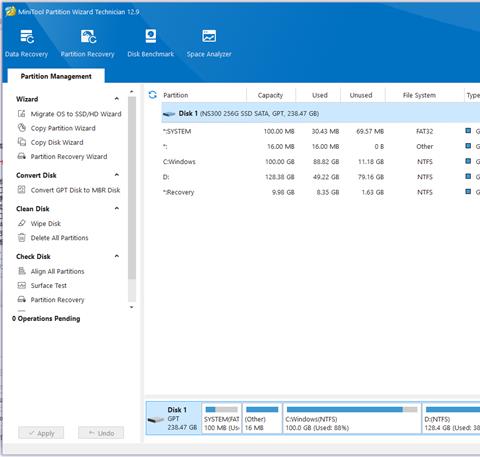
Task: Refresh the partition list with the reload icon
Action: point(153,95)
